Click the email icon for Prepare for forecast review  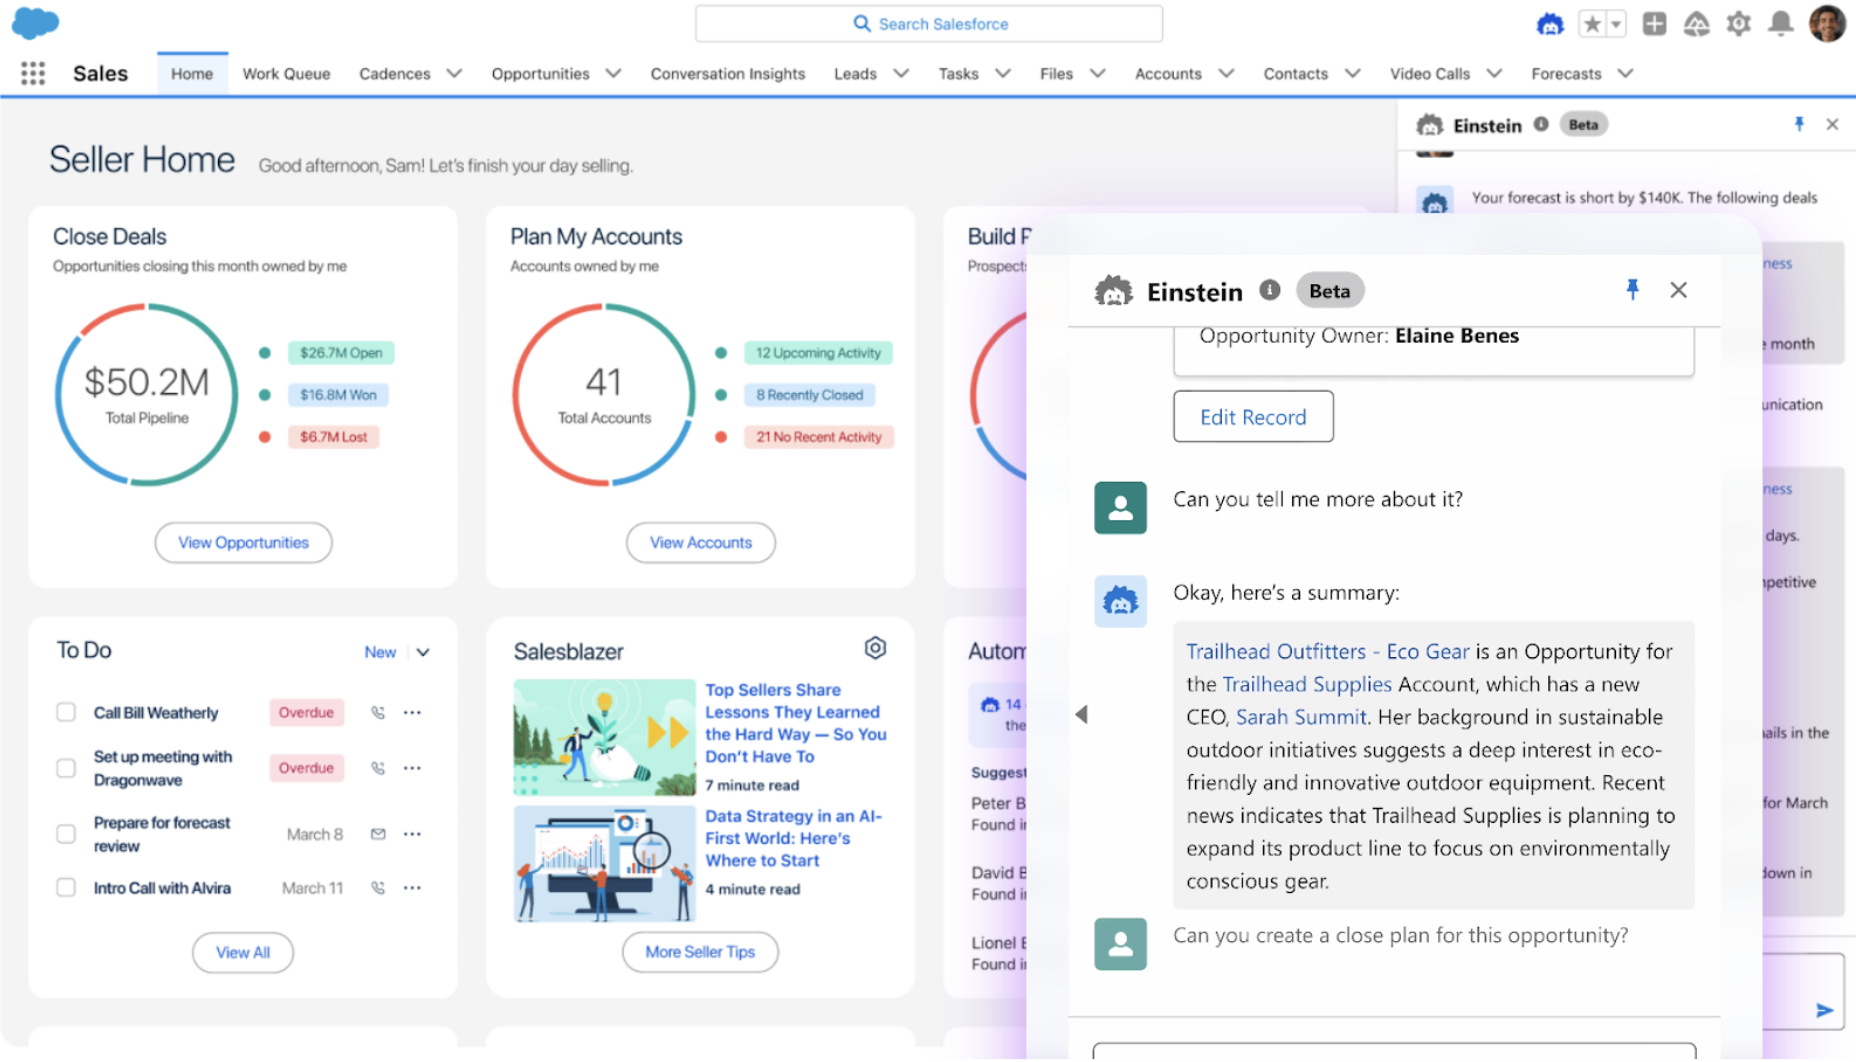[378, 834]
